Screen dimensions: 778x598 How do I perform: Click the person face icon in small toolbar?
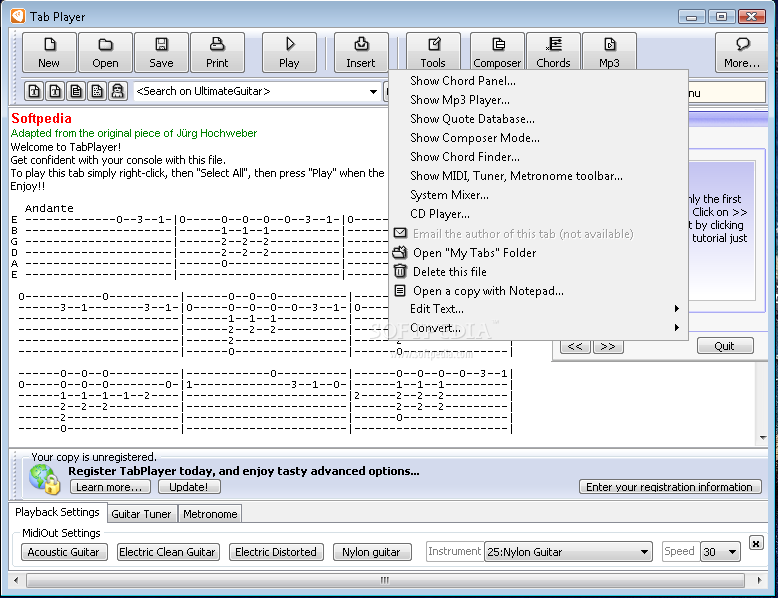pyautogui.click(x=118, y=91)
